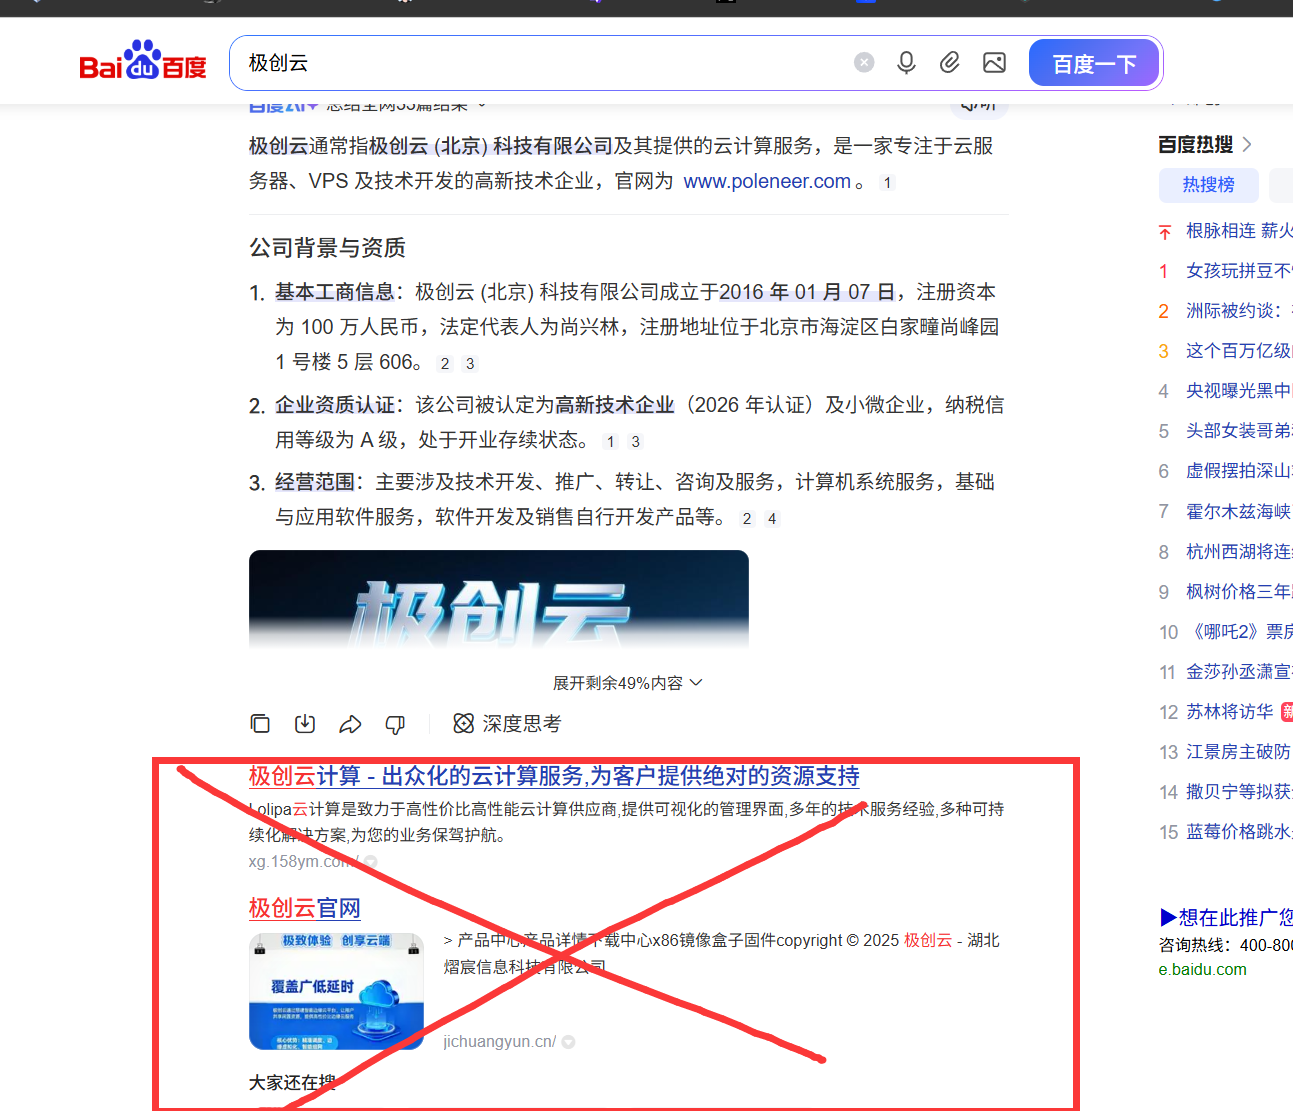The height and width of the screenshot is (1111, 1293).
Task: Clear the search box with the X icon
Action: [x=864, y=63]
